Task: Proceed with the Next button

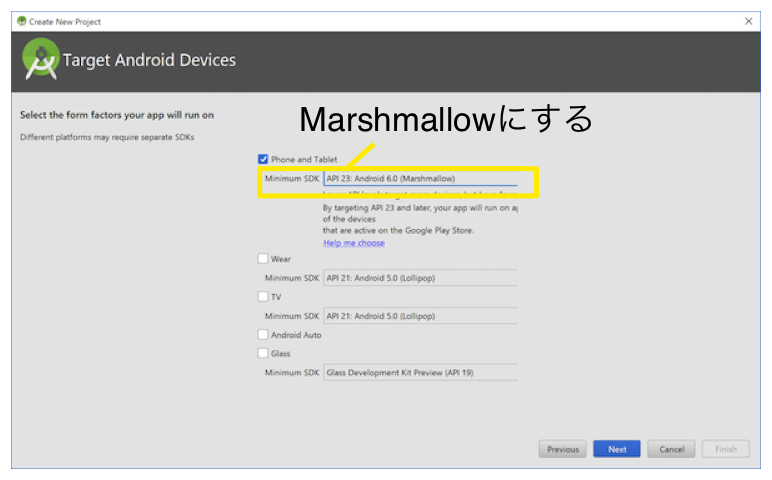Action: [617, 449]
